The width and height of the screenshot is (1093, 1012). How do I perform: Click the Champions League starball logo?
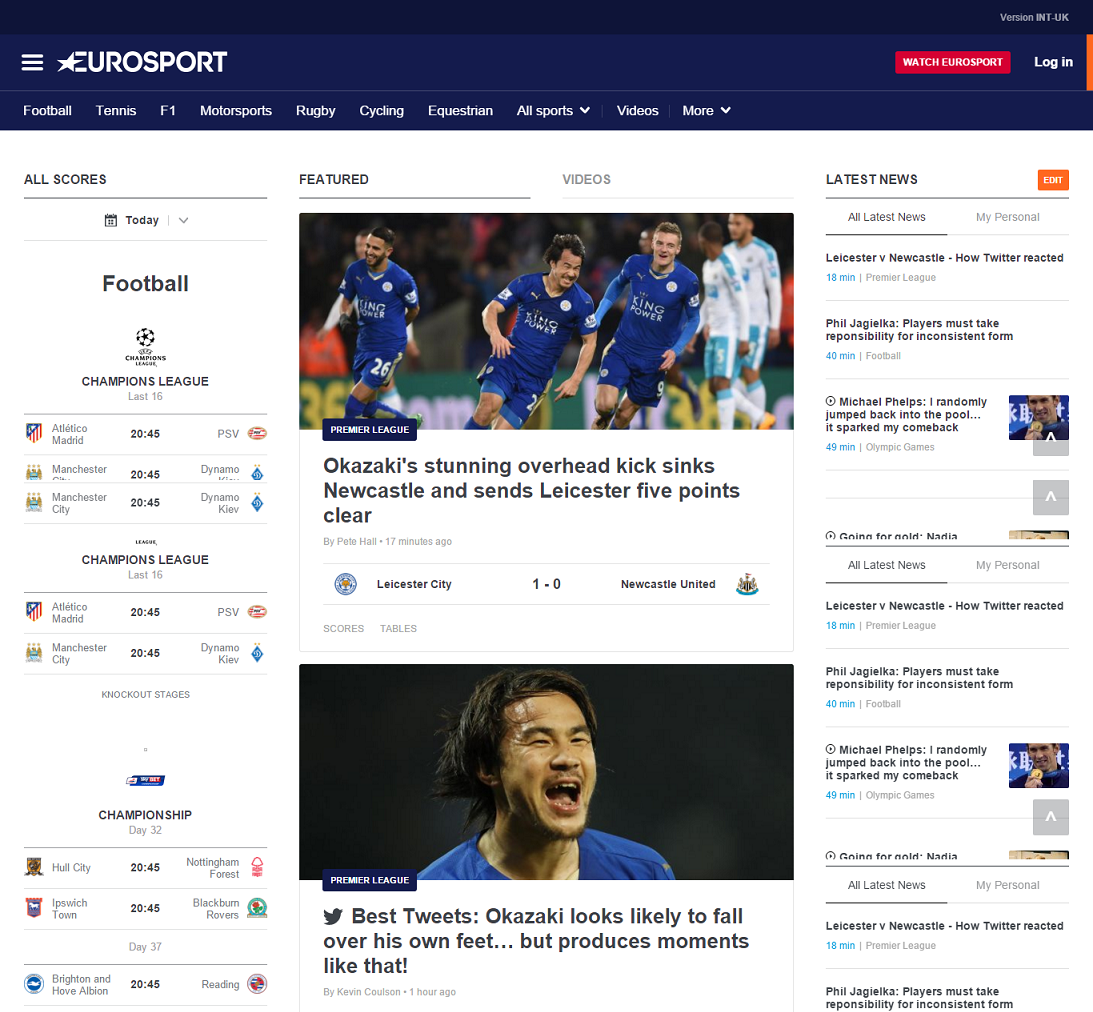[x=145, y=346]
